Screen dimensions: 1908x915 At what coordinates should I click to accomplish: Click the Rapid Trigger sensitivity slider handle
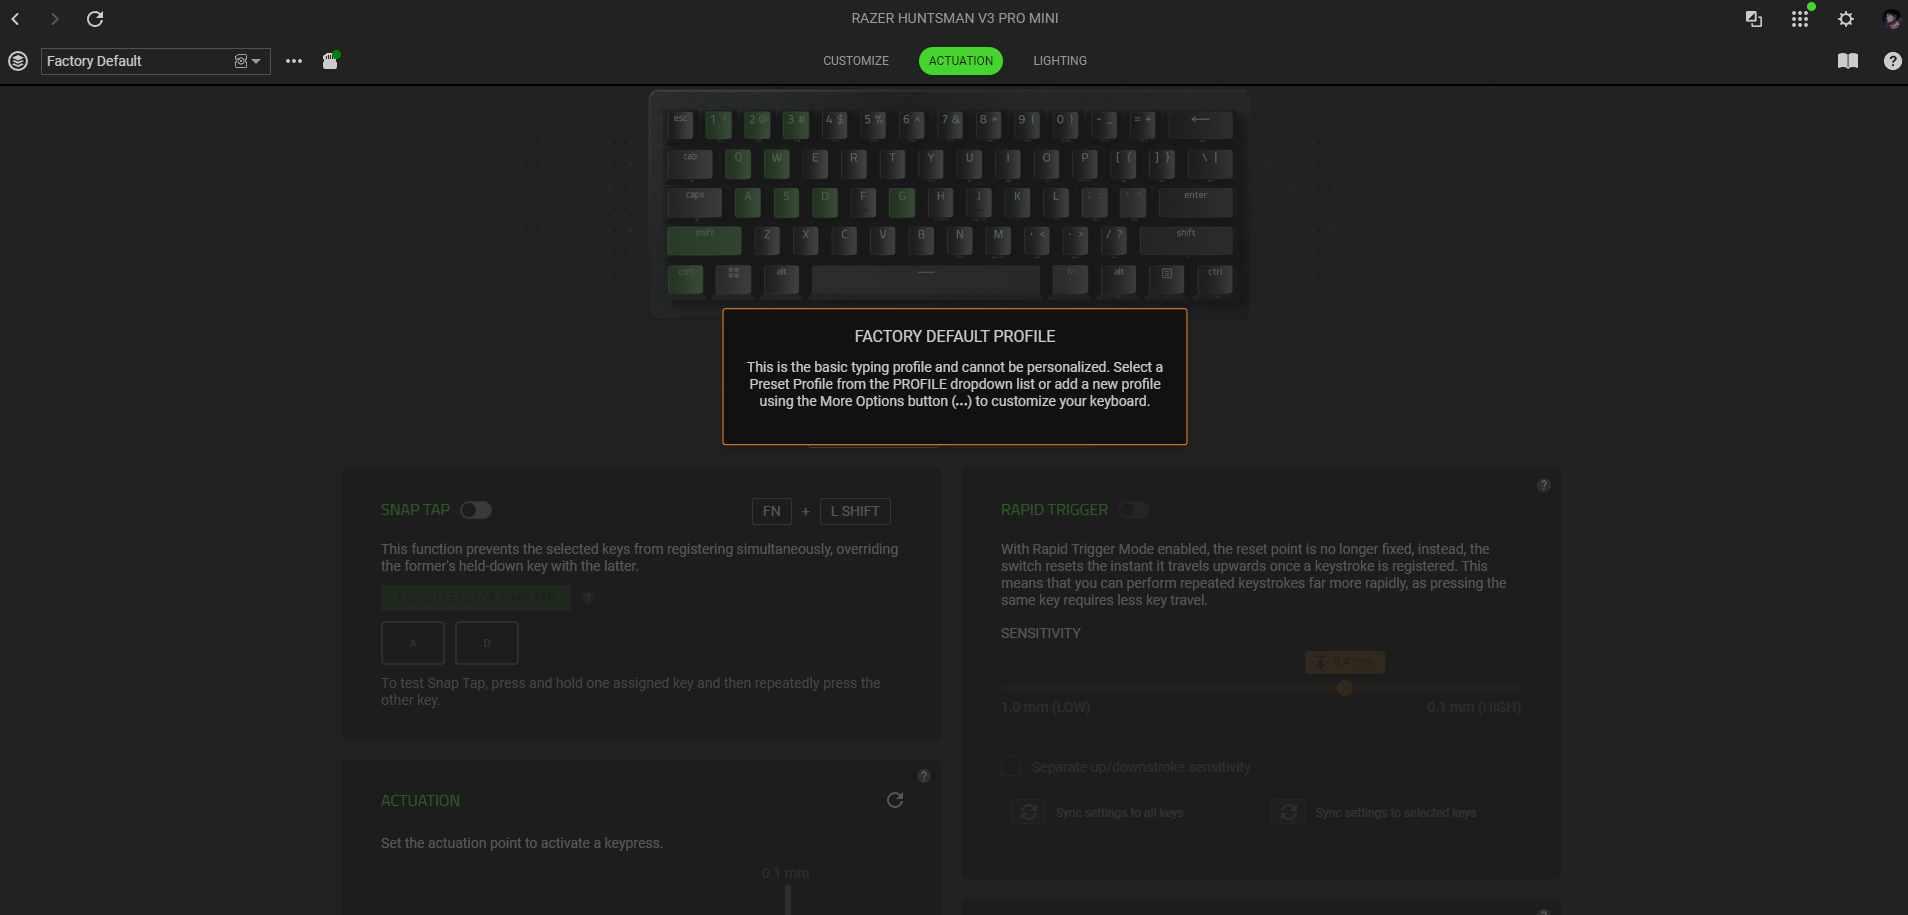pyautogui.click(x=1345, y=688)
